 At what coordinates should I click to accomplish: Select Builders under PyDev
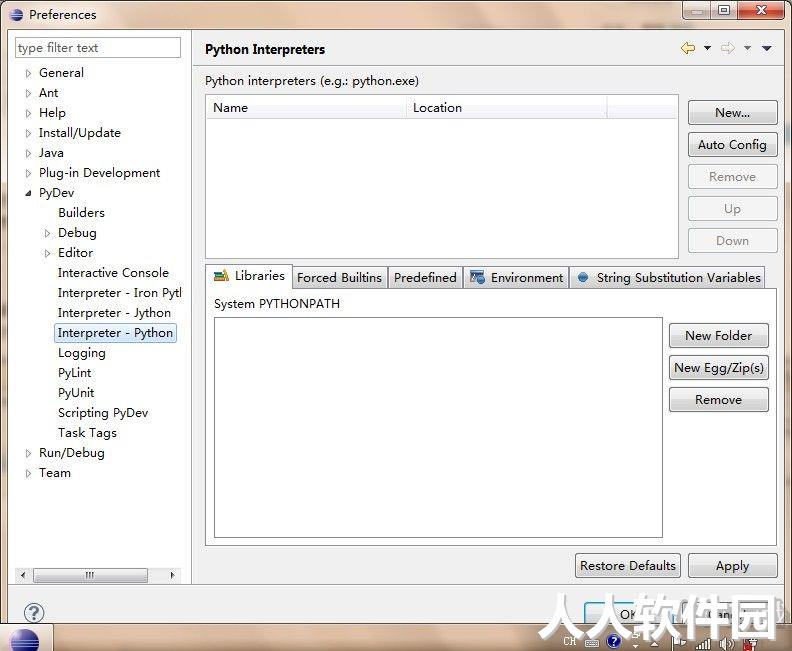coord(81,213)
